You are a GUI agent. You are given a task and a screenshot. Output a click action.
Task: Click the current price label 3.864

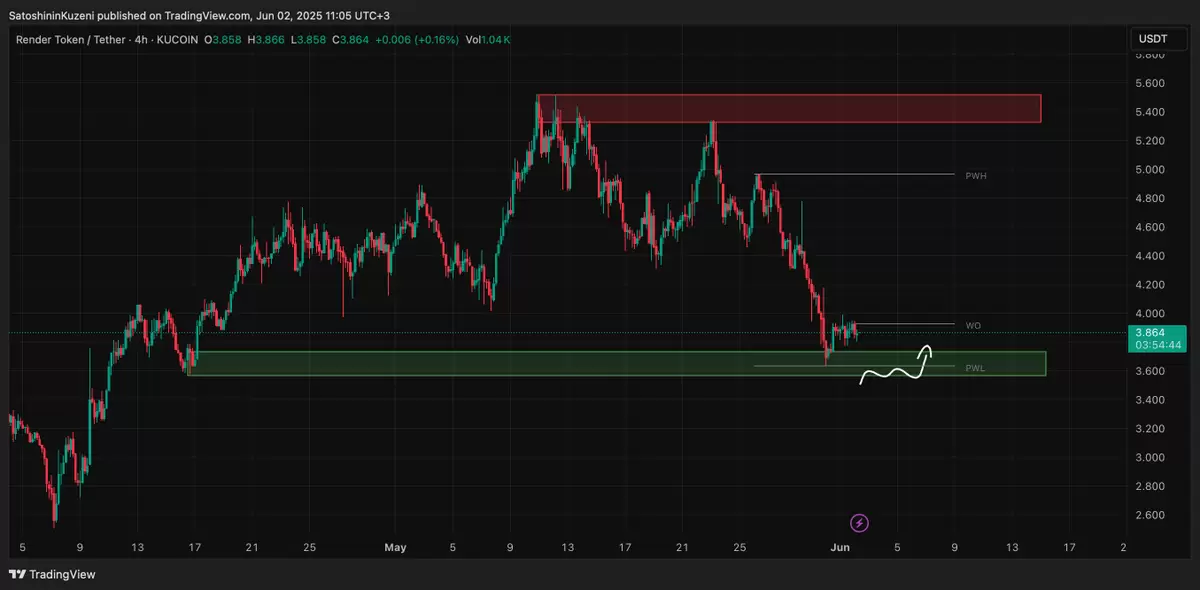pos(1152,332)
